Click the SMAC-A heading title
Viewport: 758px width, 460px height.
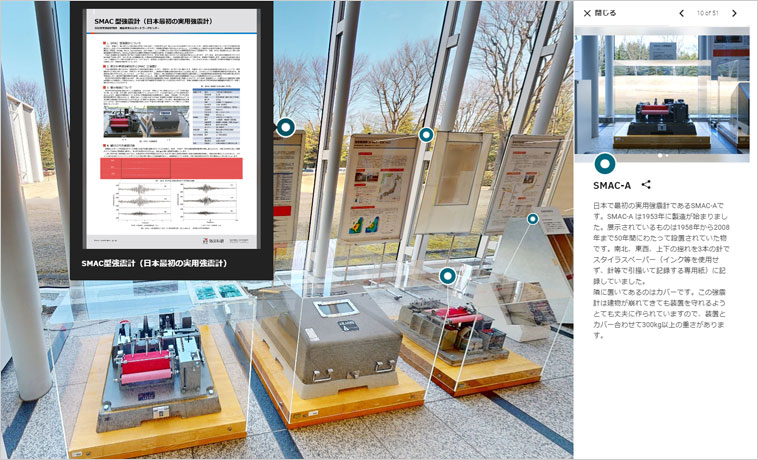point(612,185)
